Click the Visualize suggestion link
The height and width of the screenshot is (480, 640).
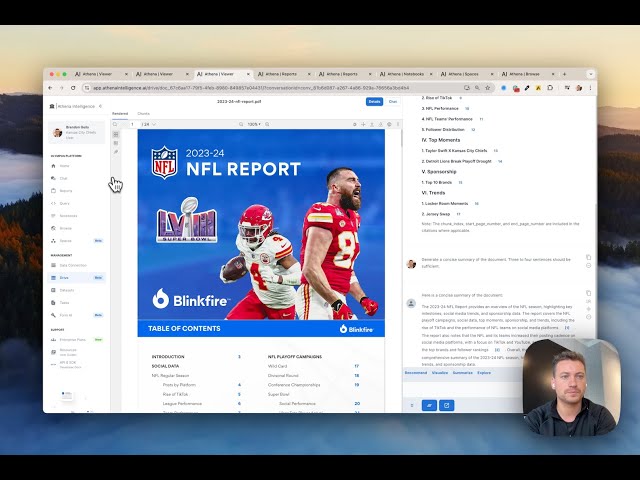440,373
